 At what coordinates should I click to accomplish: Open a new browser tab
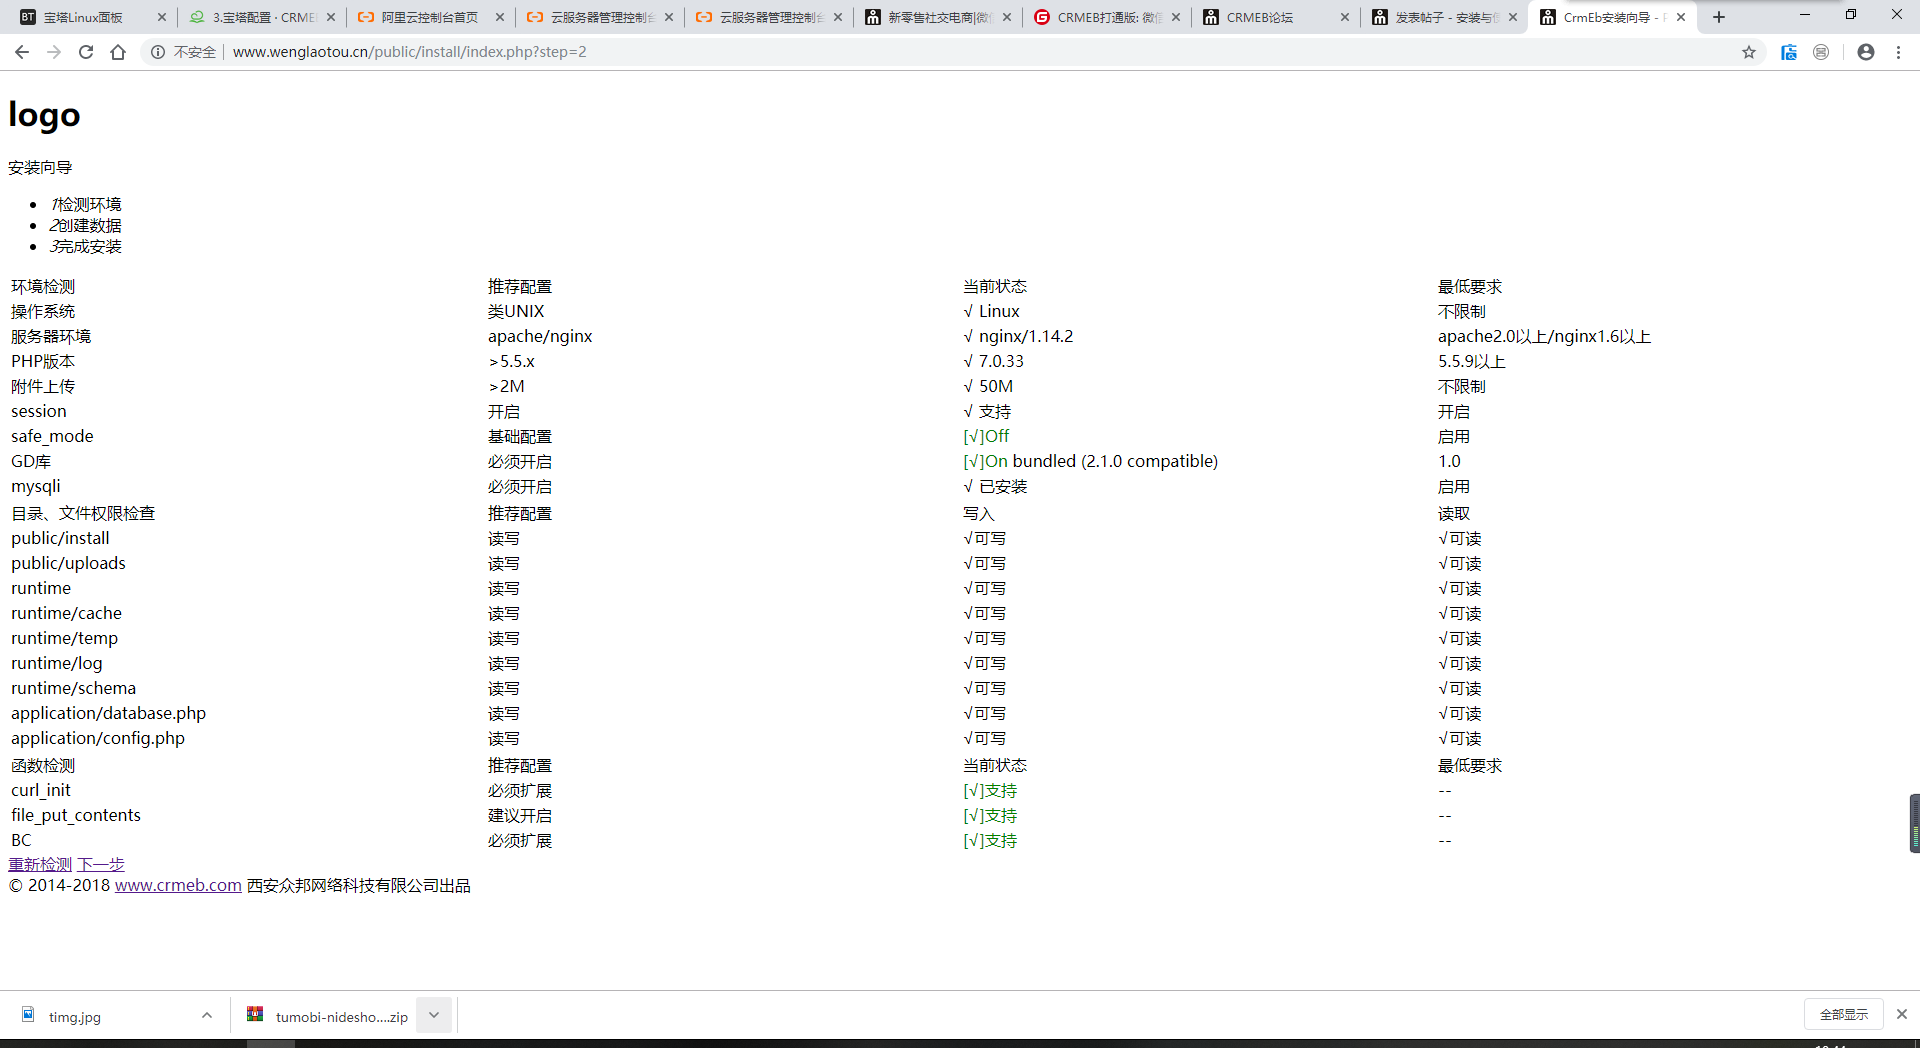point(1719,17)
